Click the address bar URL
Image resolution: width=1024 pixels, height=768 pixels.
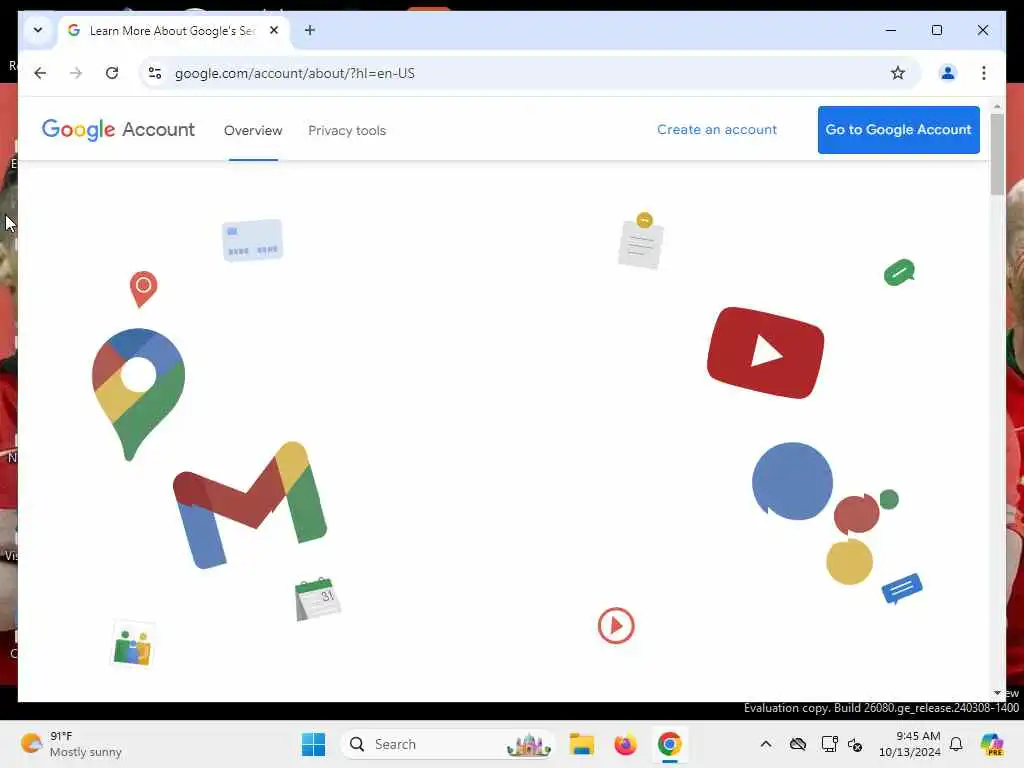(x=295, y=73)
